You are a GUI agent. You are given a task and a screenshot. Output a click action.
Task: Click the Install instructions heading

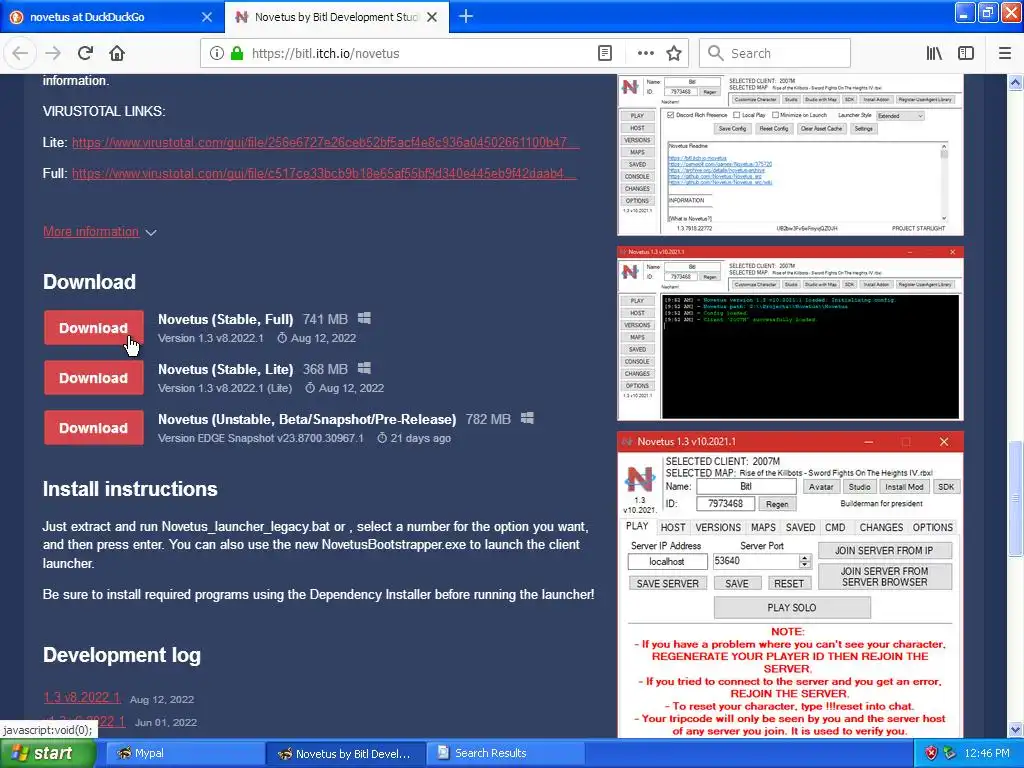coord(130,489)
